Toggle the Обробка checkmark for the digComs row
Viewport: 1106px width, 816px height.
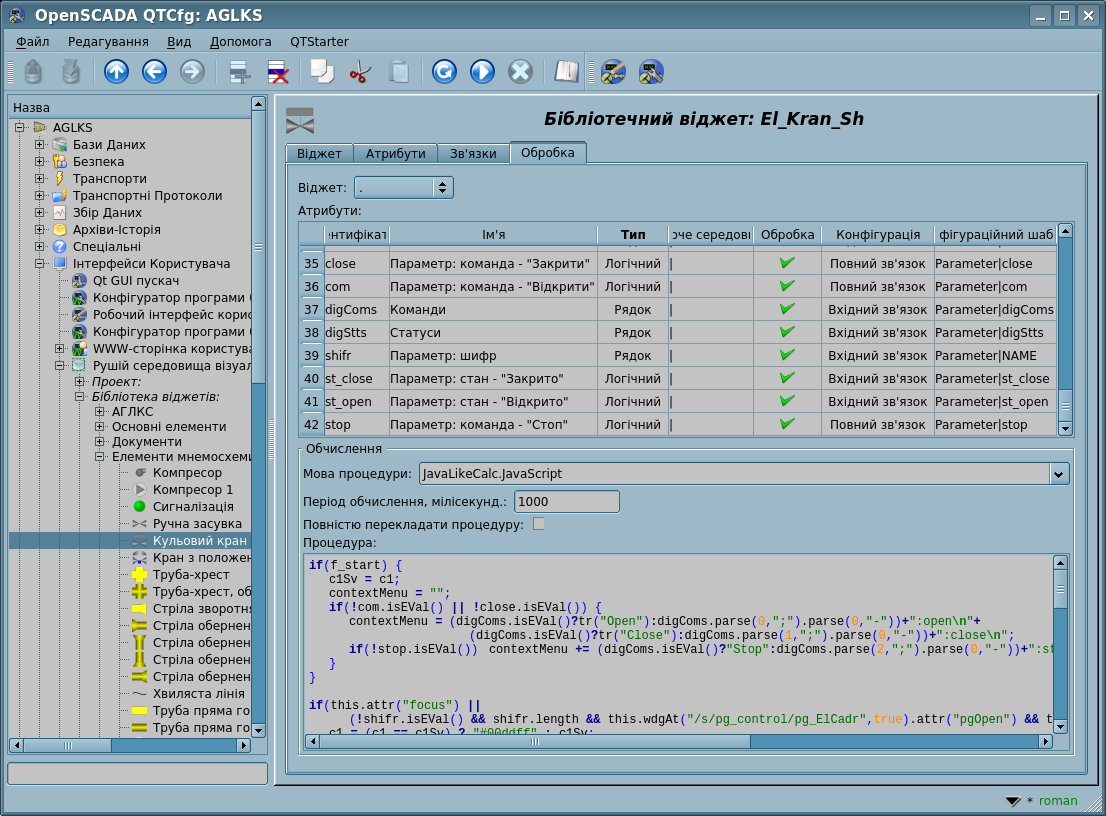(787, 309)
